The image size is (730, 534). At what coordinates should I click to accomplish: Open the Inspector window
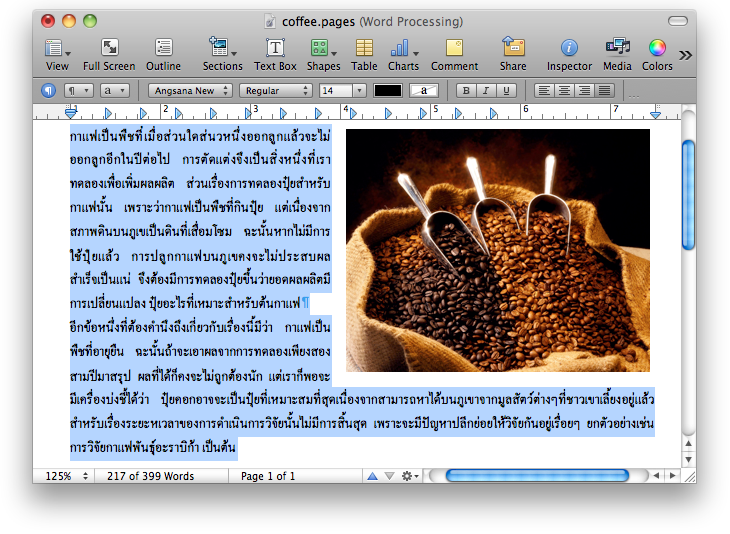point(569,55)
